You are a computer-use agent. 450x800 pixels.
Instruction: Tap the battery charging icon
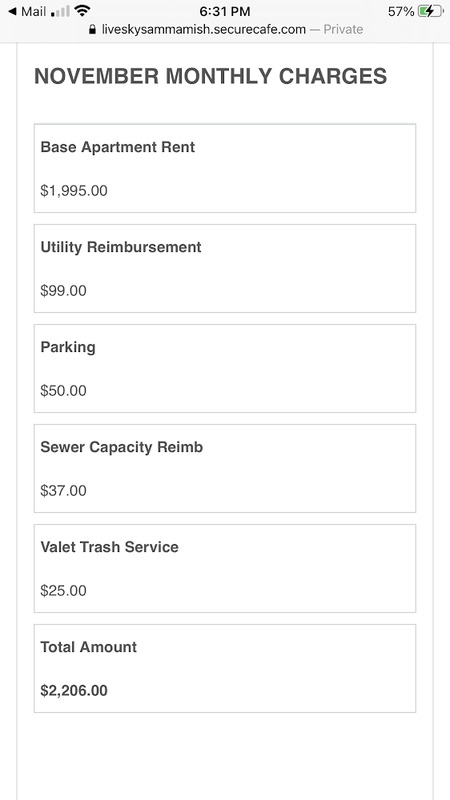[431, 11]
